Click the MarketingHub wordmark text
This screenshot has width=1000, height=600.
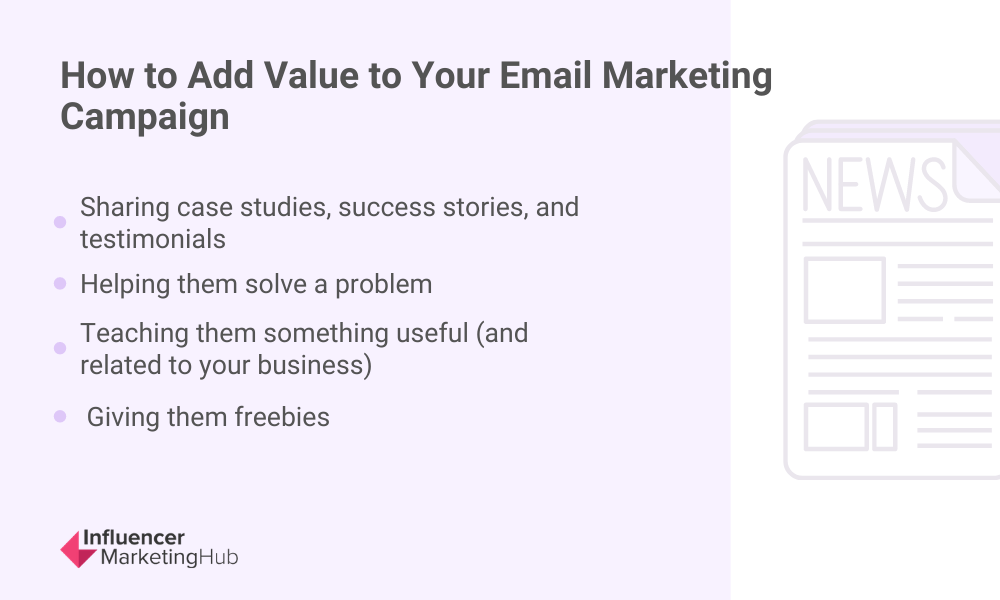pyautogui.click(x=170, y=557)
